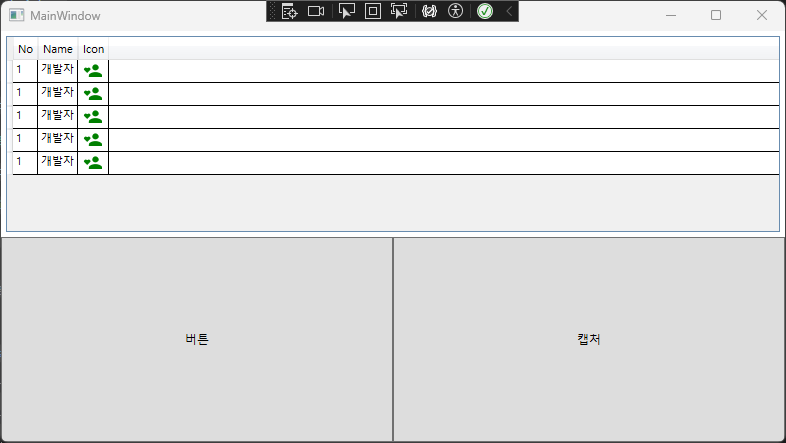786x443 pixels.
Task: Collapse the debug toolbar with chevron
Action: (x=509, y=11)
